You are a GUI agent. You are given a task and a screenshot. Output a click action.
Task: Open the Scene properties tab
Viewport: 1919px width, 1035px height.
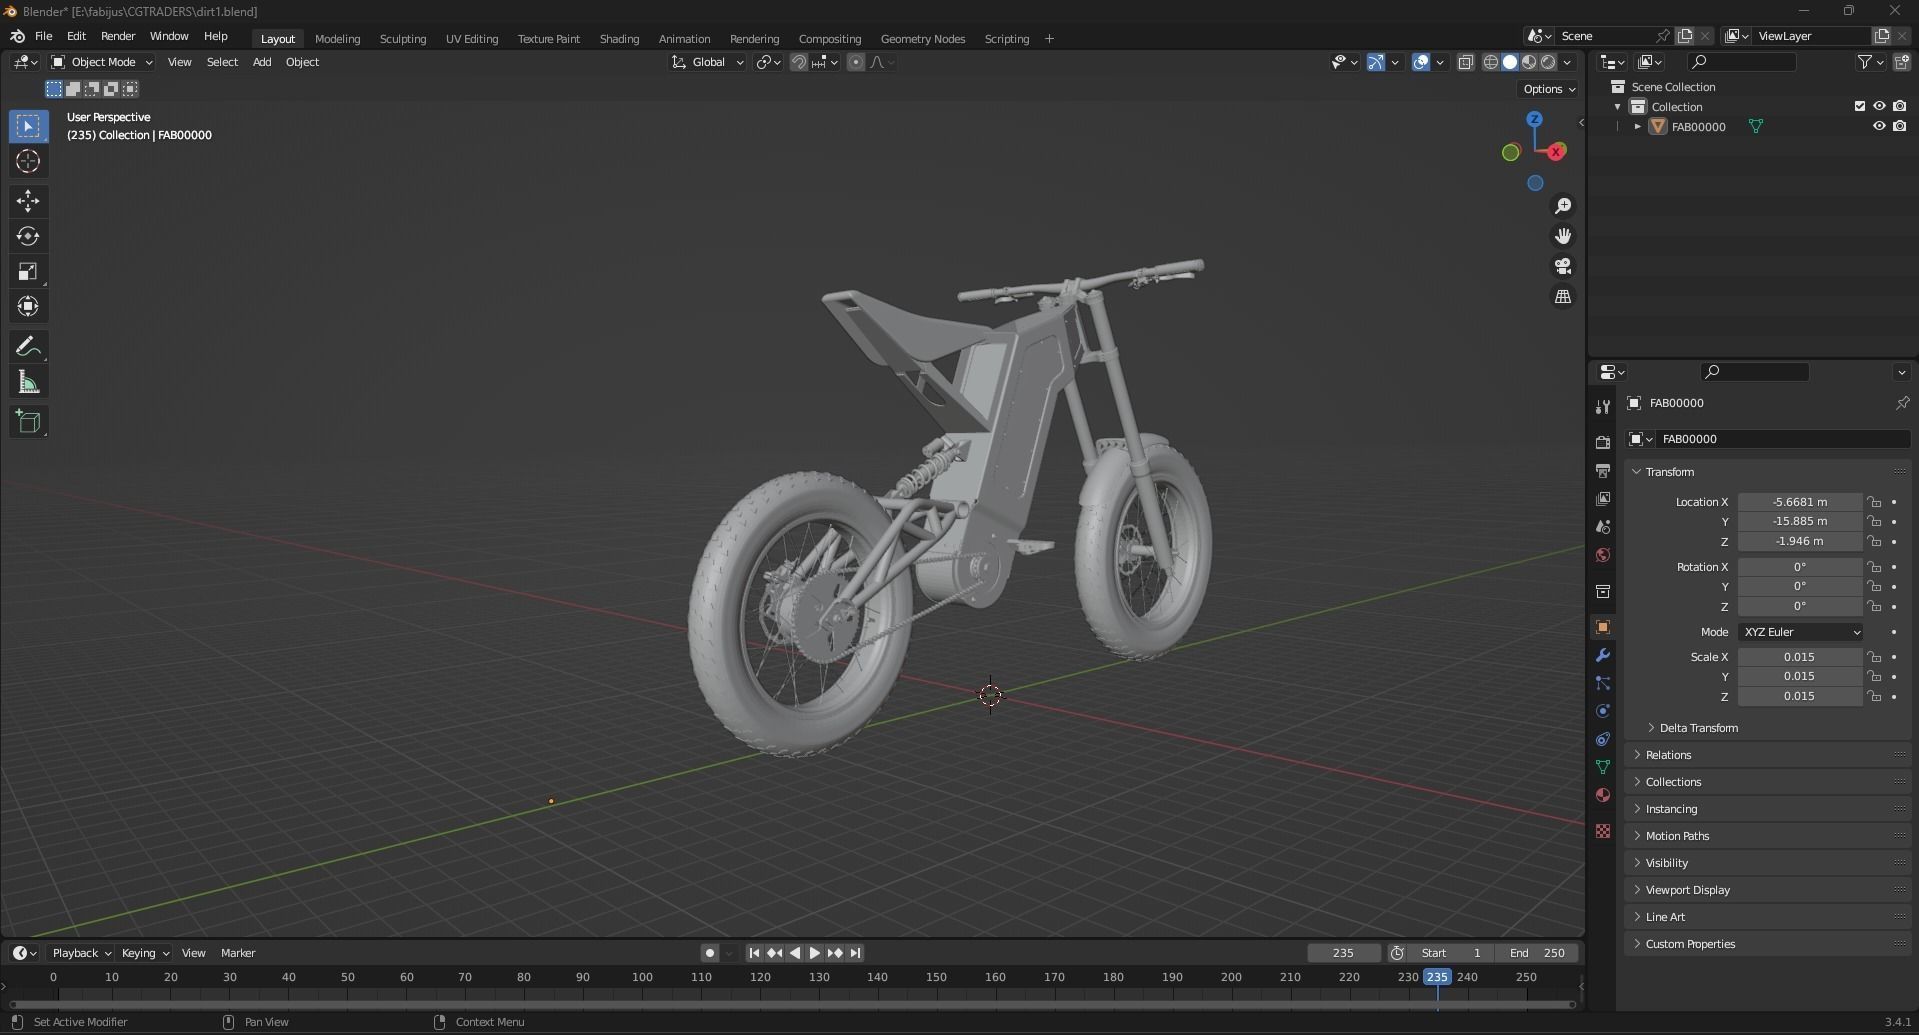[1603, 526]
